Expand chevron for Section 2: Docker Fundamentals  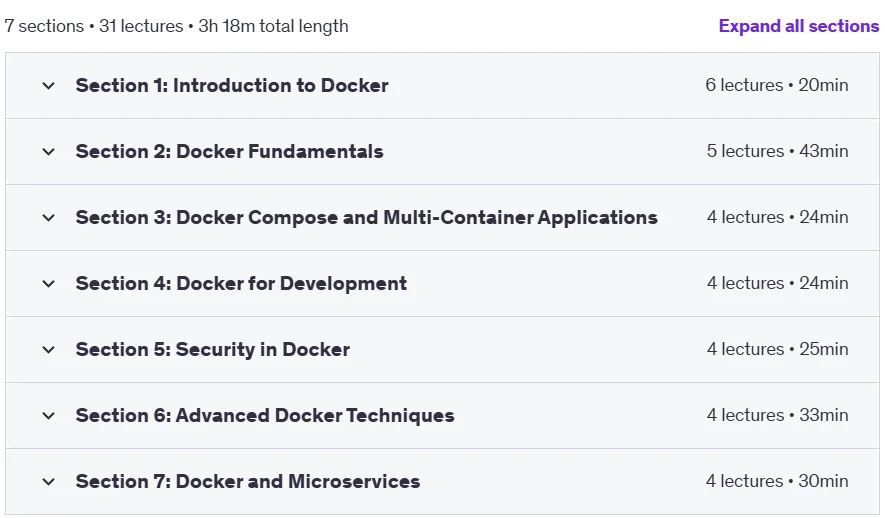pyautogui.click(x=49, y=152)
